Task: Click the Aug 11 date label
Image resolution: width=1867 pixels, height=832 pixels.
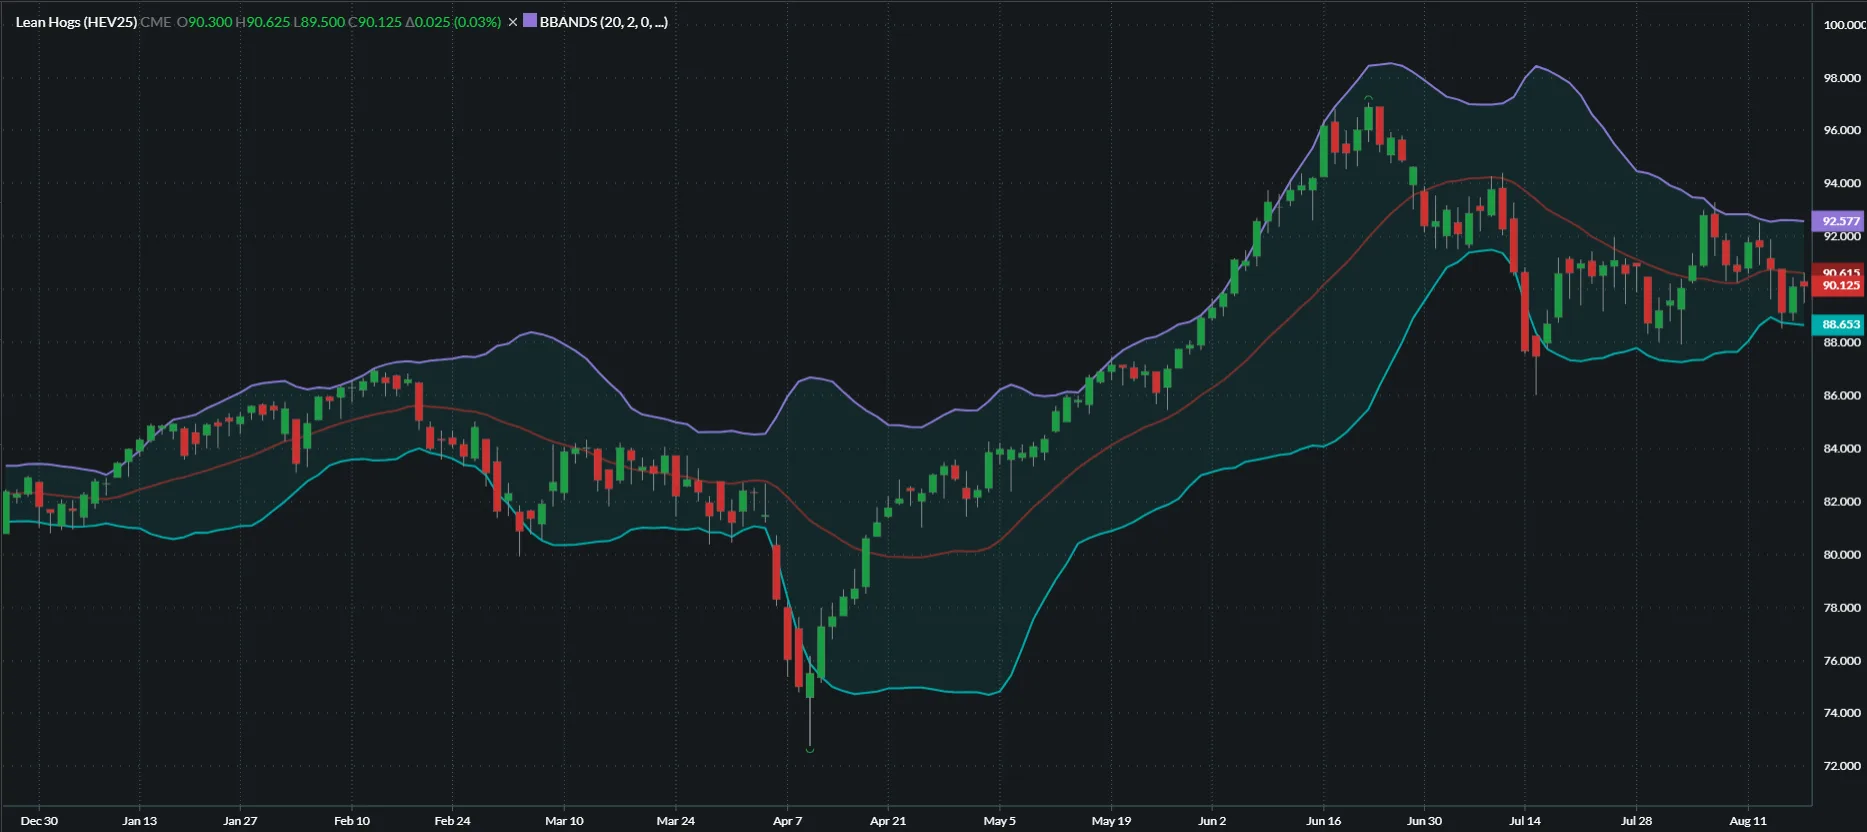Action: pos(1747,821)
